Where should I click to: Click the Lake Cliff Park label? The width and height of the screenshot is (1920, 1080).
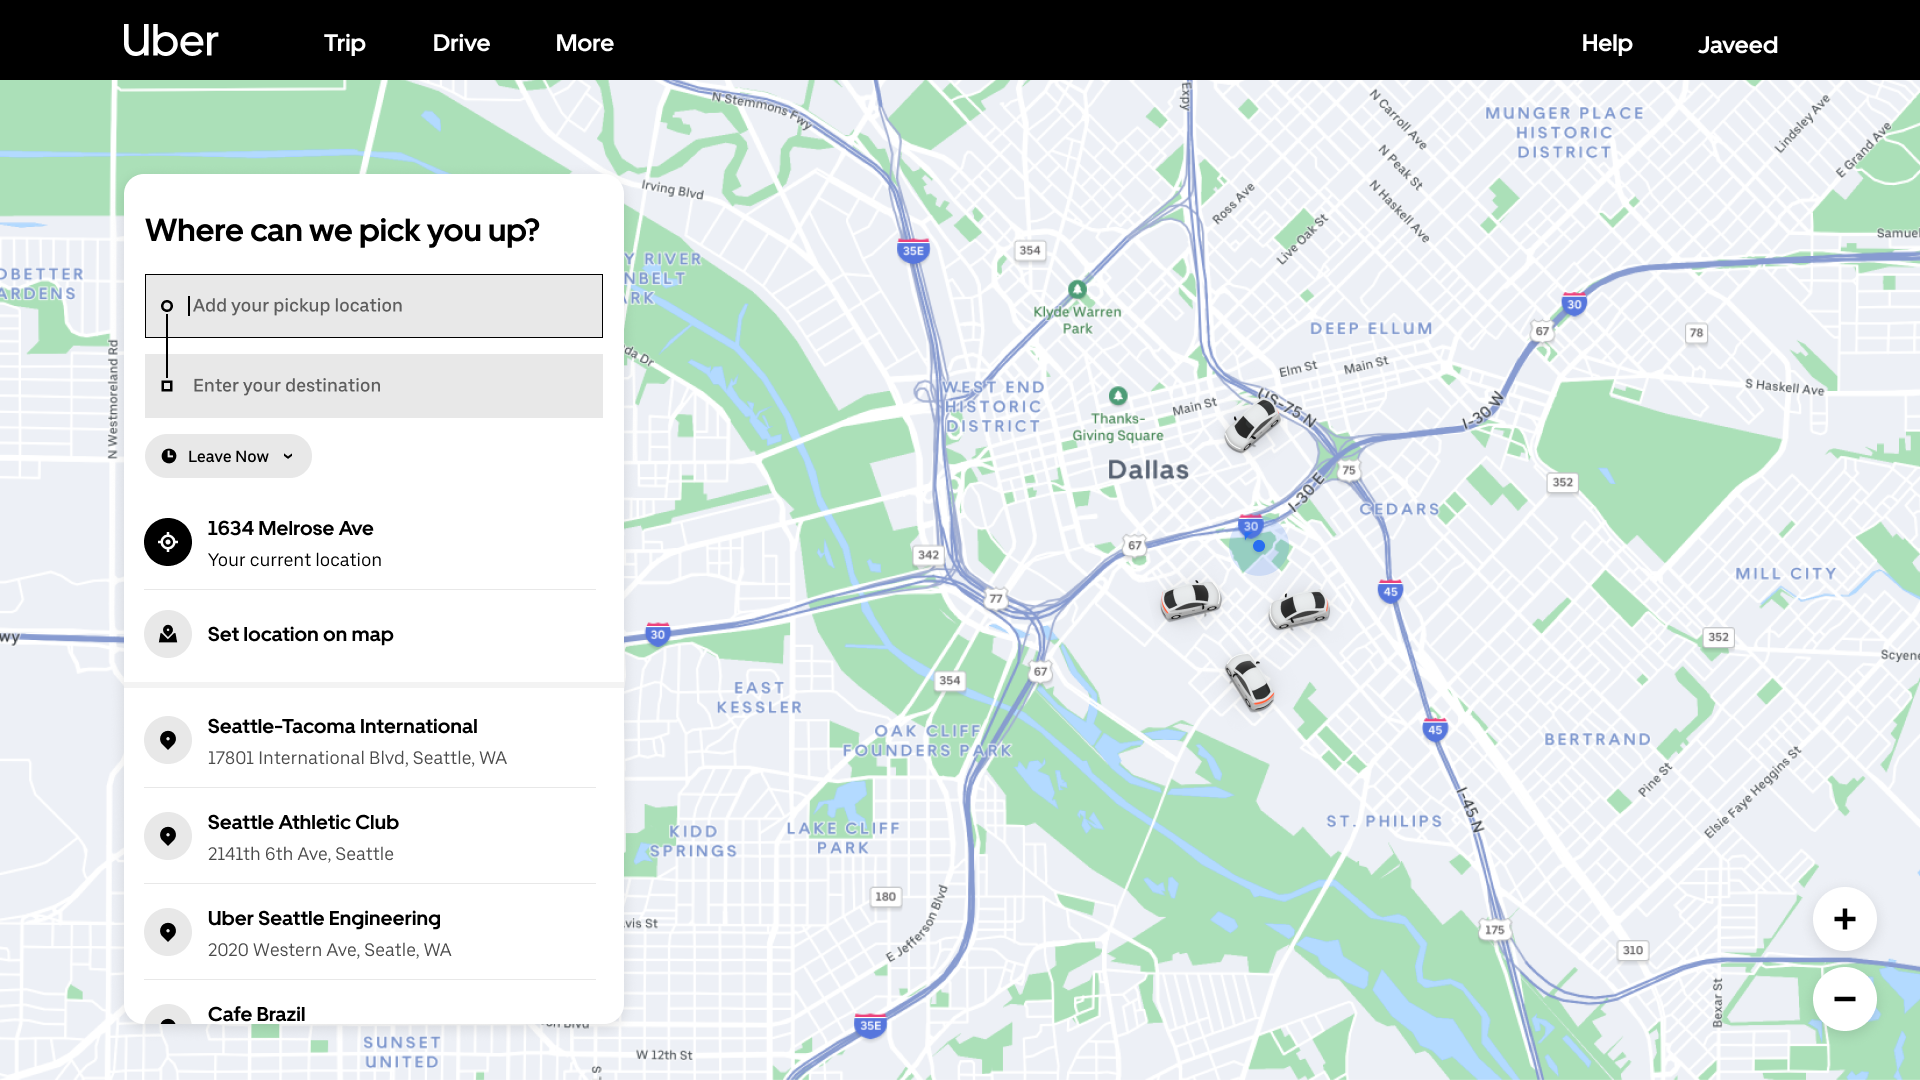click(843, 838)
